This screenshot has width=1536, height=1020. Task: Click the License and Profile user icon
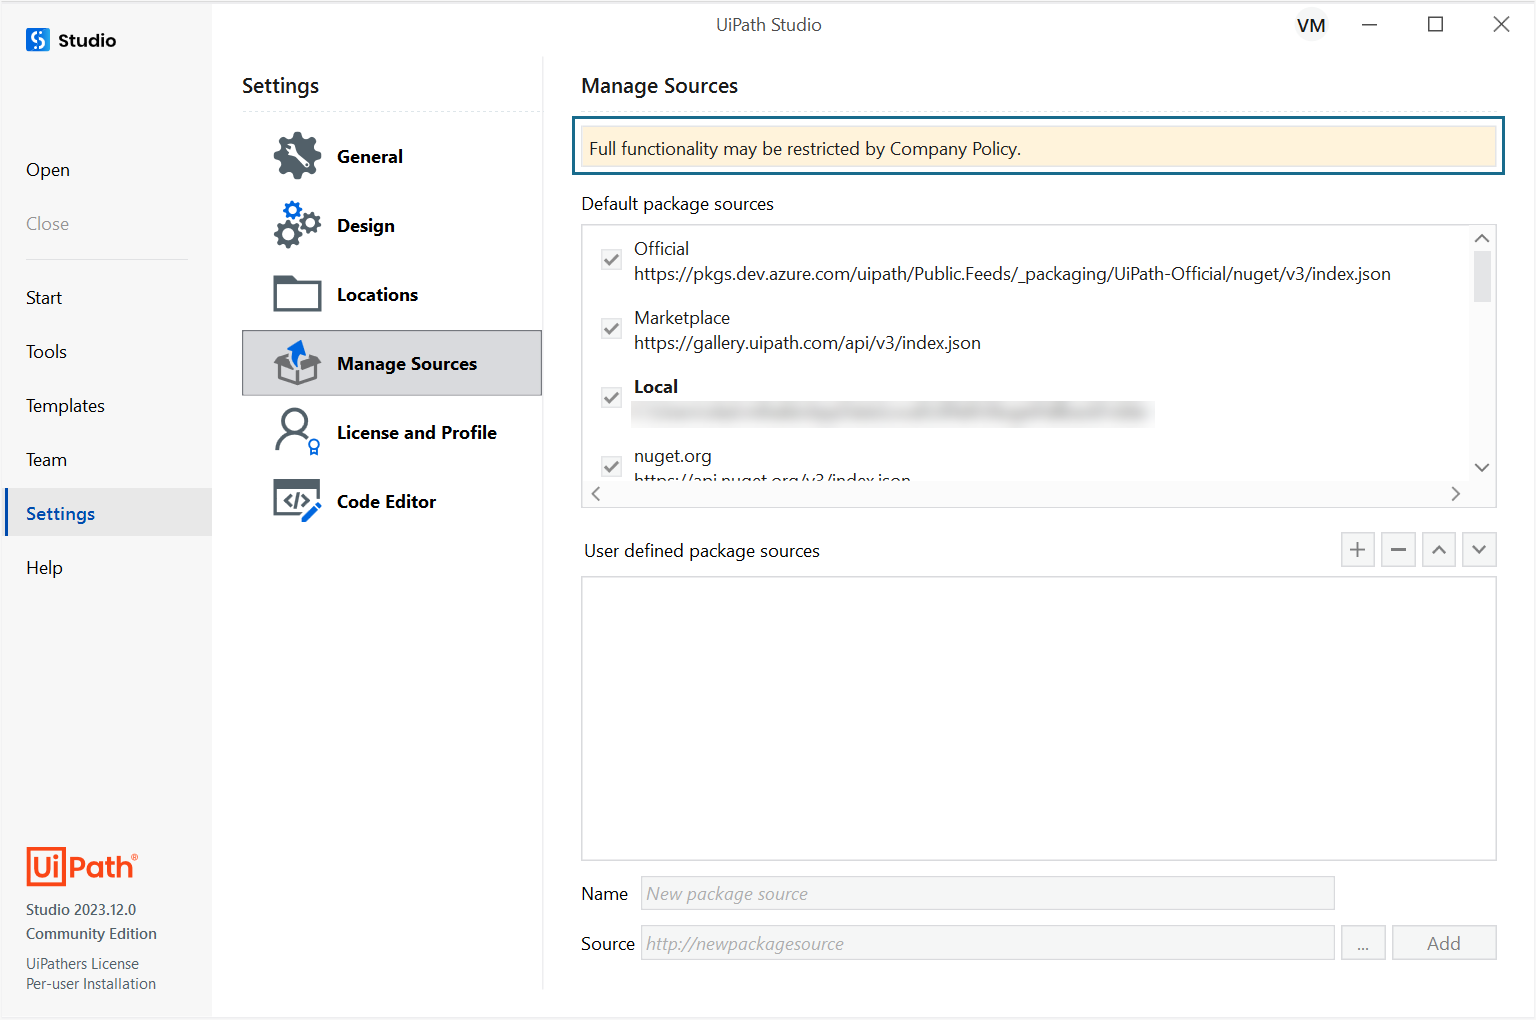click(297, 432)
